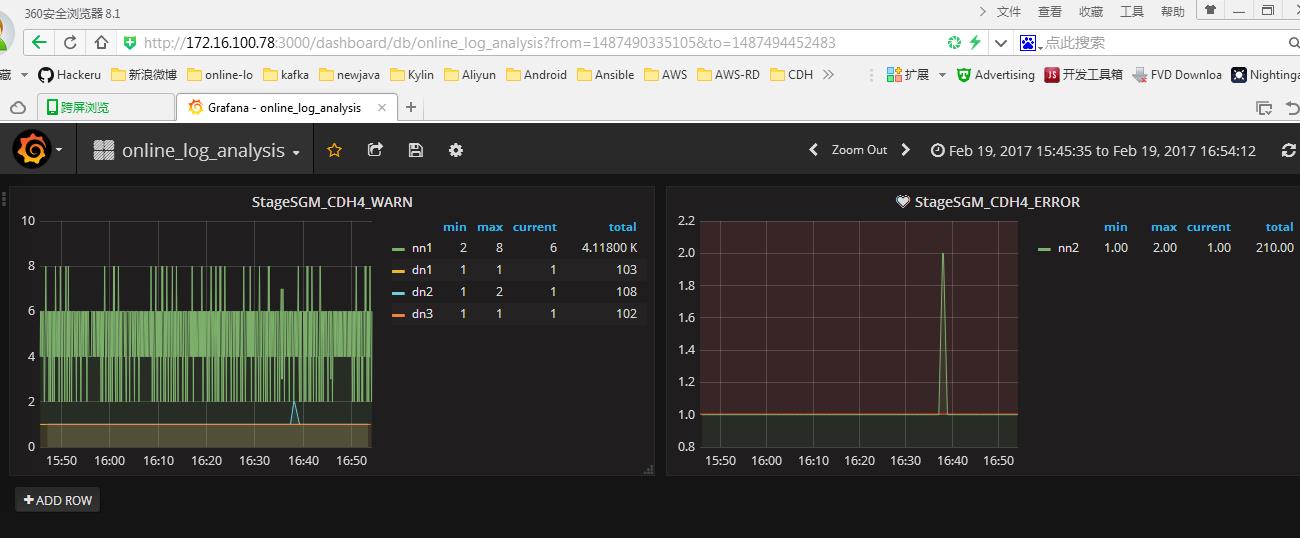Click the FVD Downloader extension
Image resolution: width=1300 pixels, height=538 pixels.
[1177, 75]
